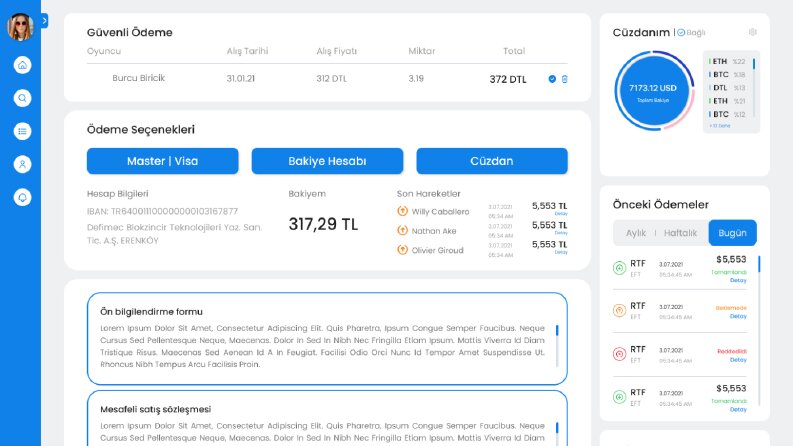Click the Reddedildi status label

coord(732,351)
